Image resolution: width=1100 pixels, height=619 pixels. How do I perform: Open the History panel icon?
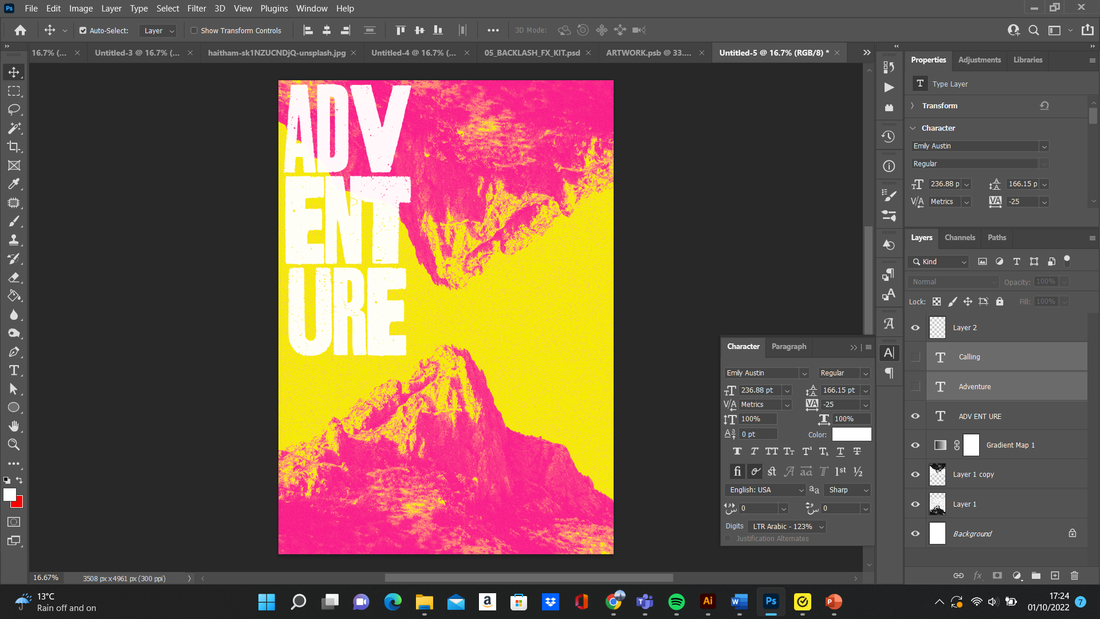coord(889,136)
